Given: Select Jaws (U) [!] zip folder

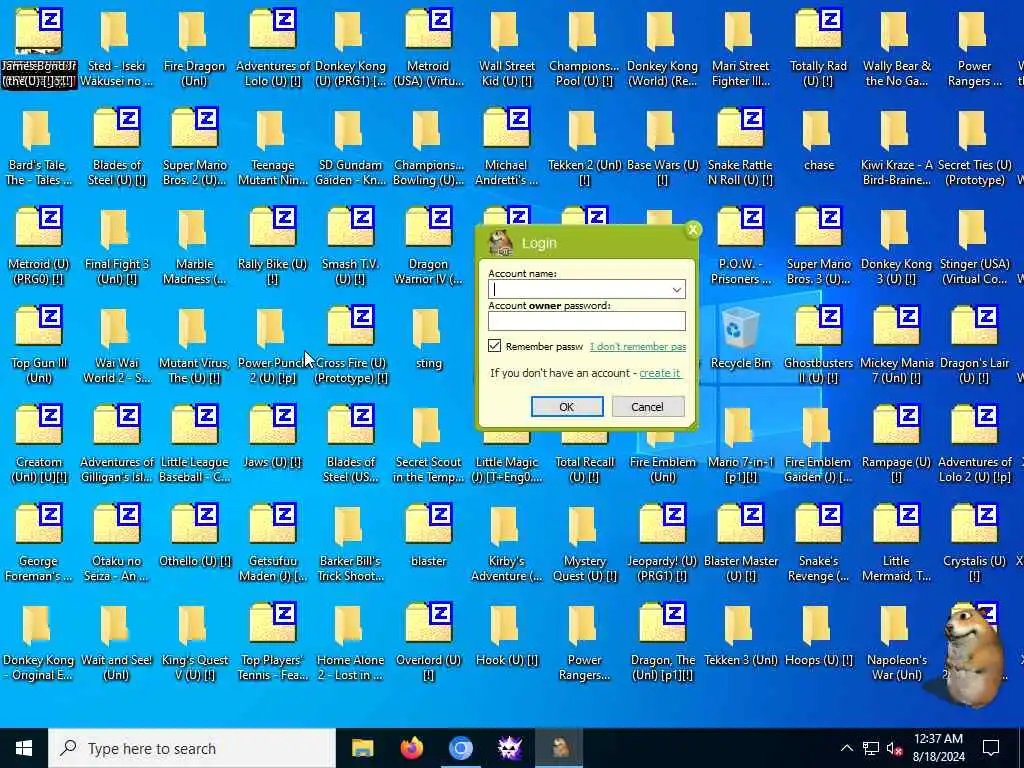Looking at the screenshot, I should pyautogui.click(x=272, y=438).
